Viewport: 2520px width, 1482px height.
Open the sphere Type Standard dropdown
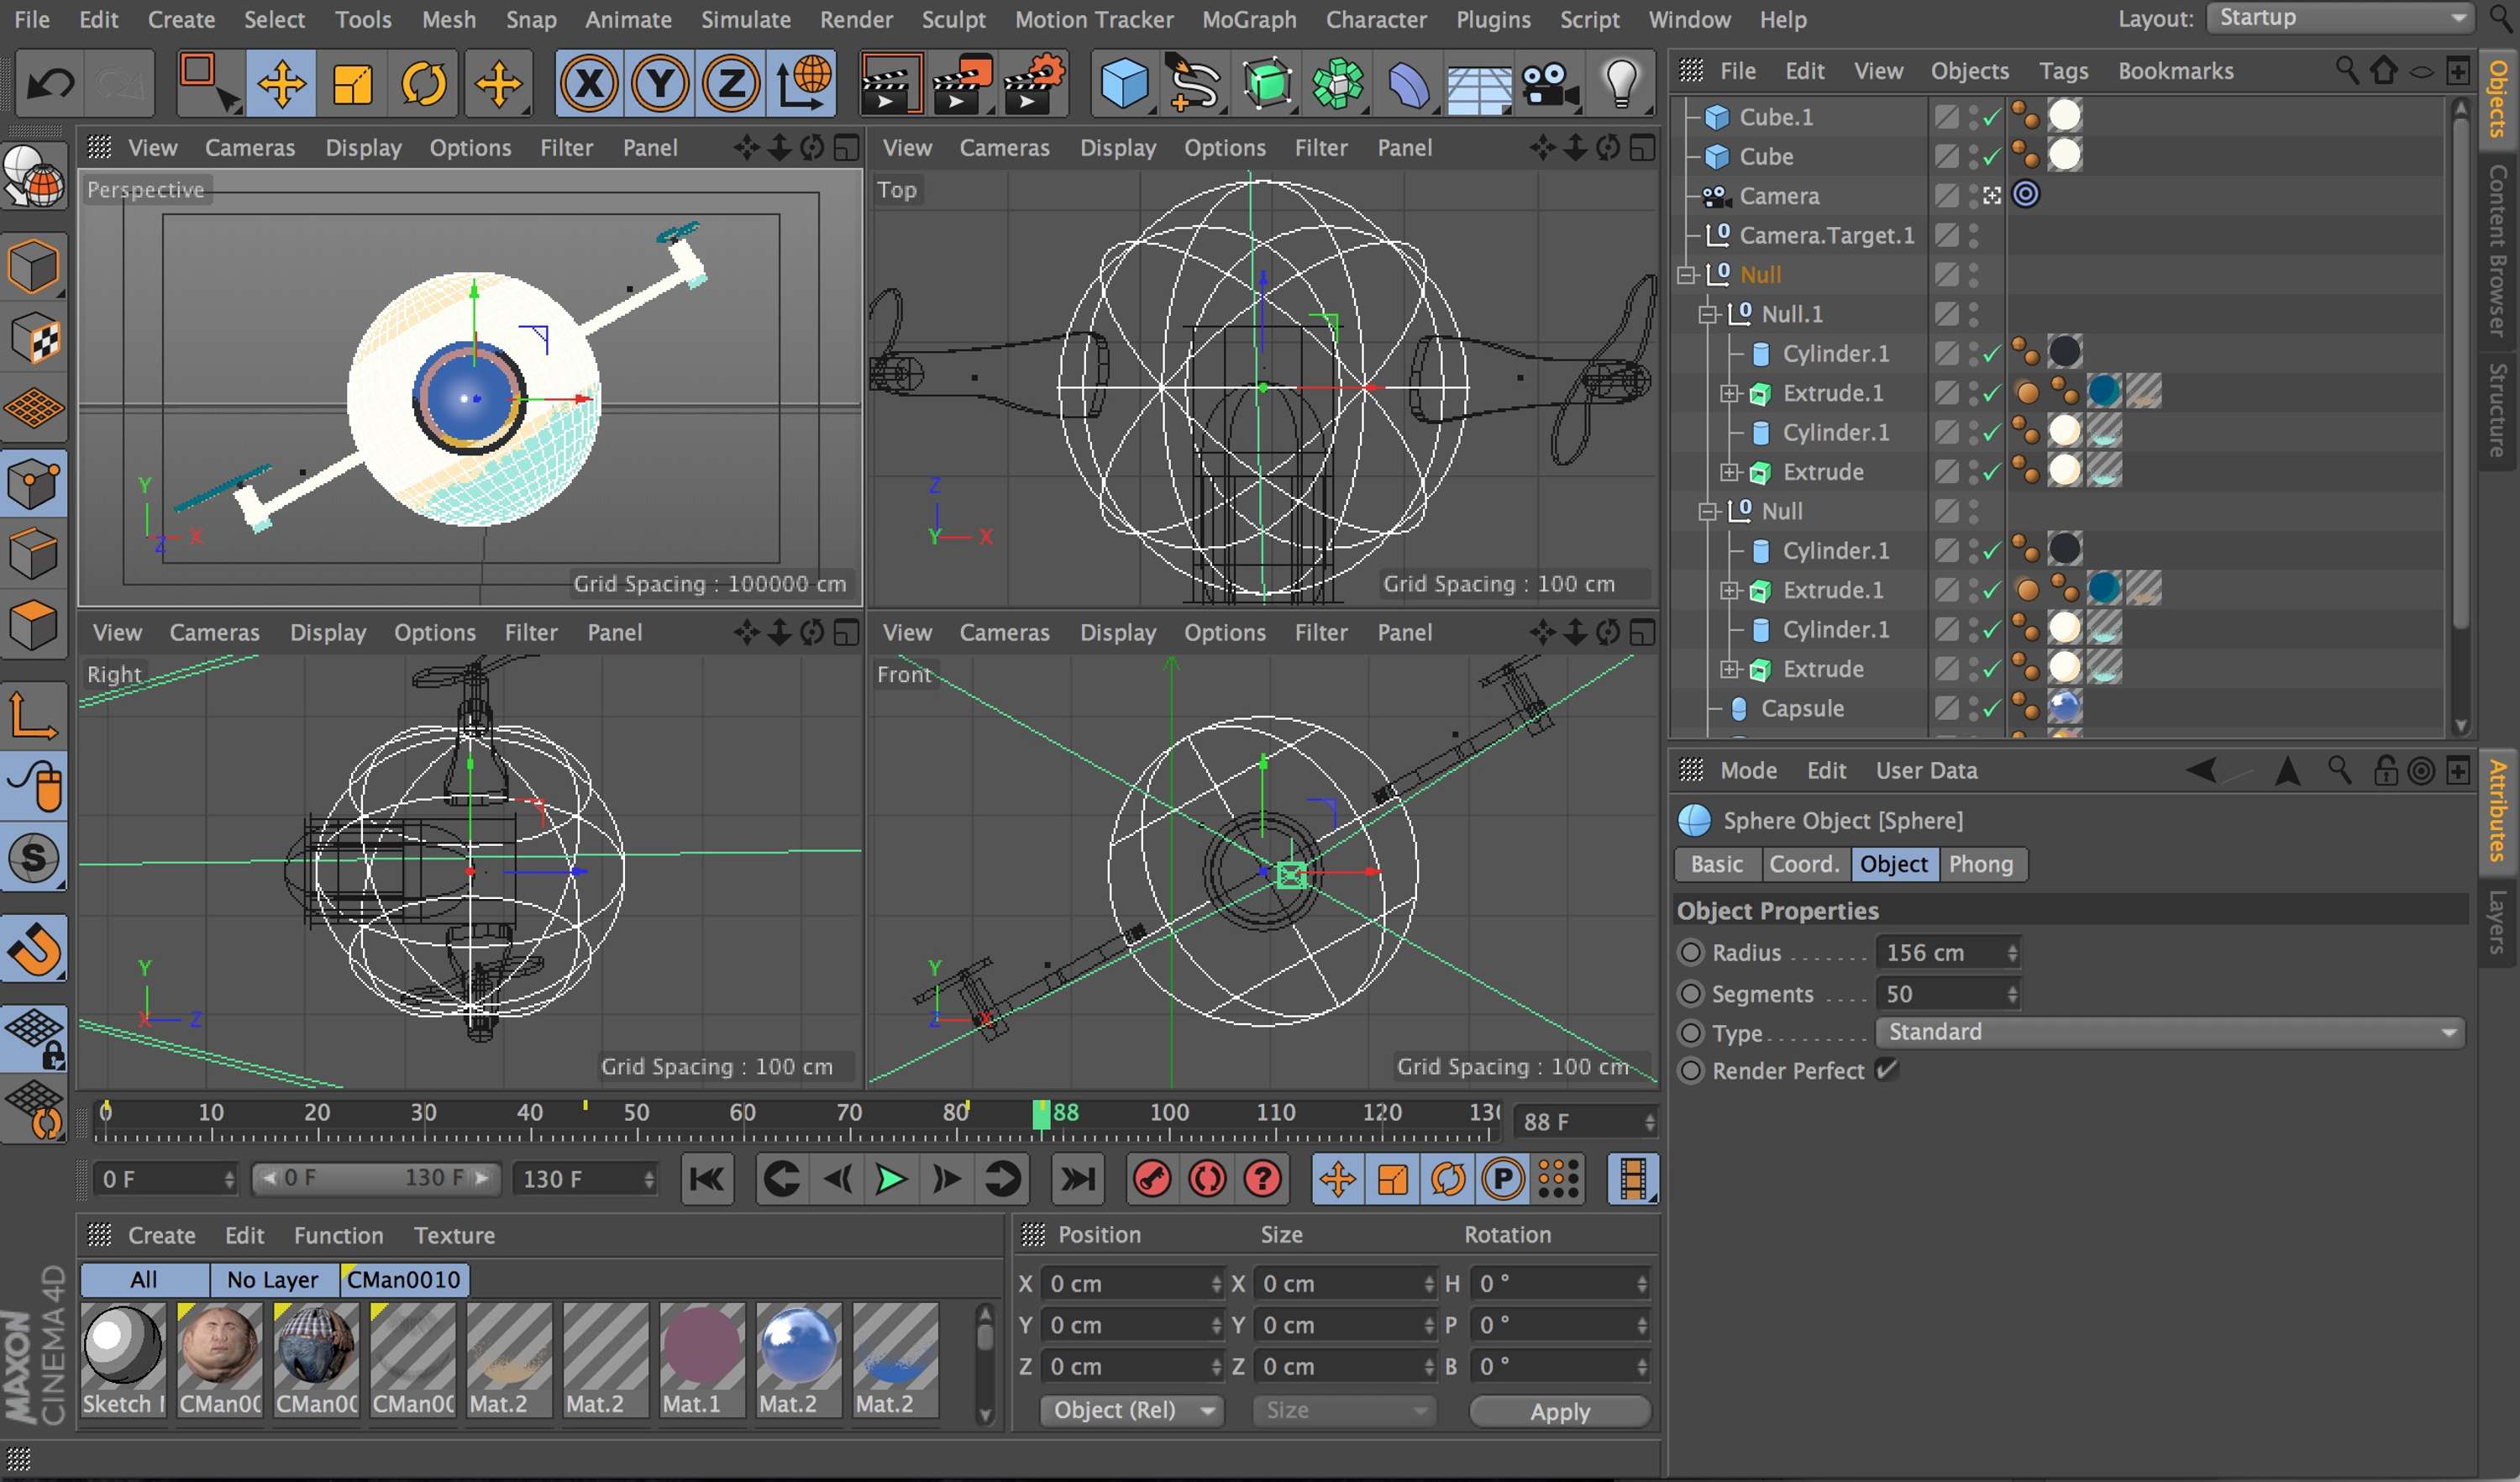click(x=2170, y=1032)
